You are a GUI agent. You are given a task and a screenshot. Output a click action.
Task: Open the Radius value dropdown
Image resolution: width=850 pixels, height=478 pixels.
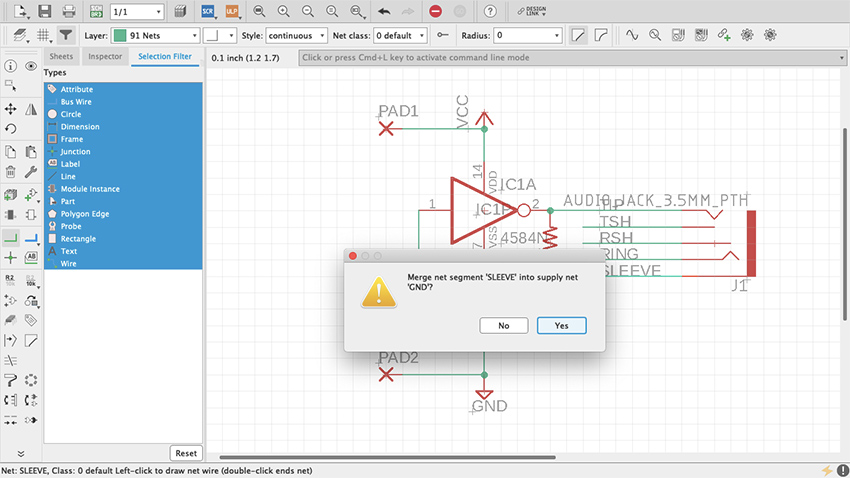pos(527,36)
